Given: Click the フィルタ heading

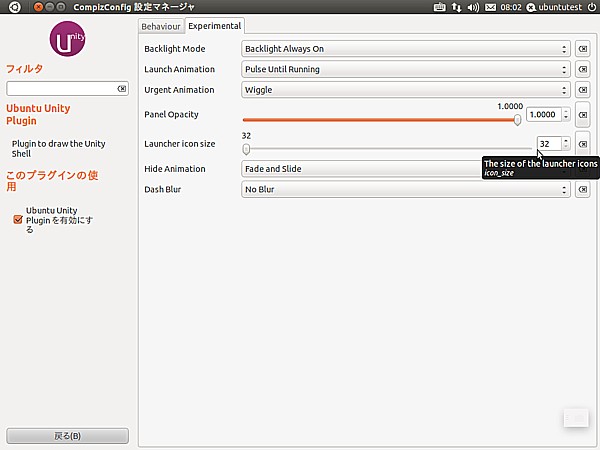Looking at the screenshot, I should [x=24, y=69].
